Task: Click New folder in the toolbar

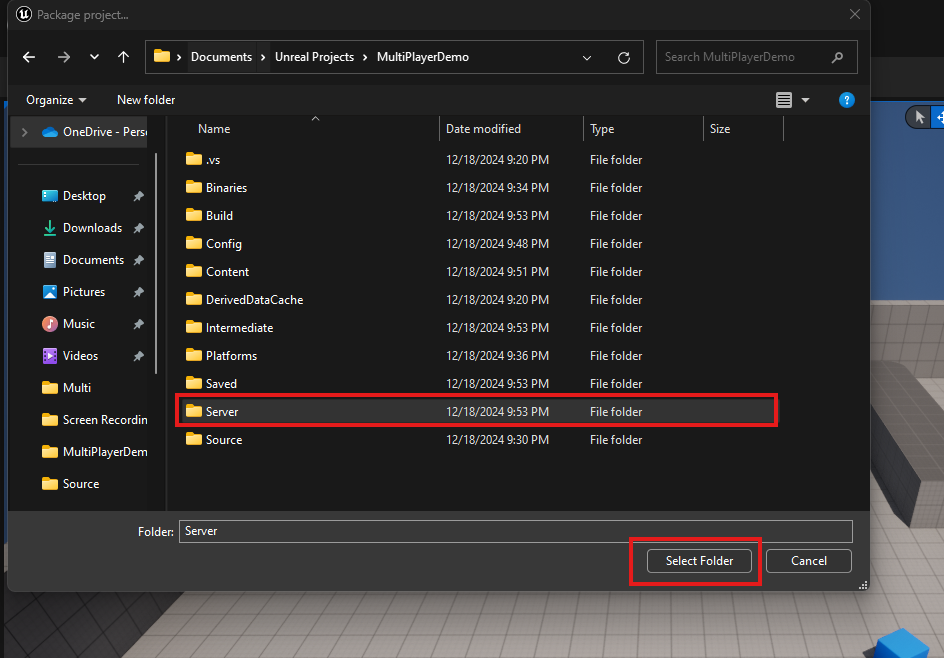Action: tap(146, 100)
